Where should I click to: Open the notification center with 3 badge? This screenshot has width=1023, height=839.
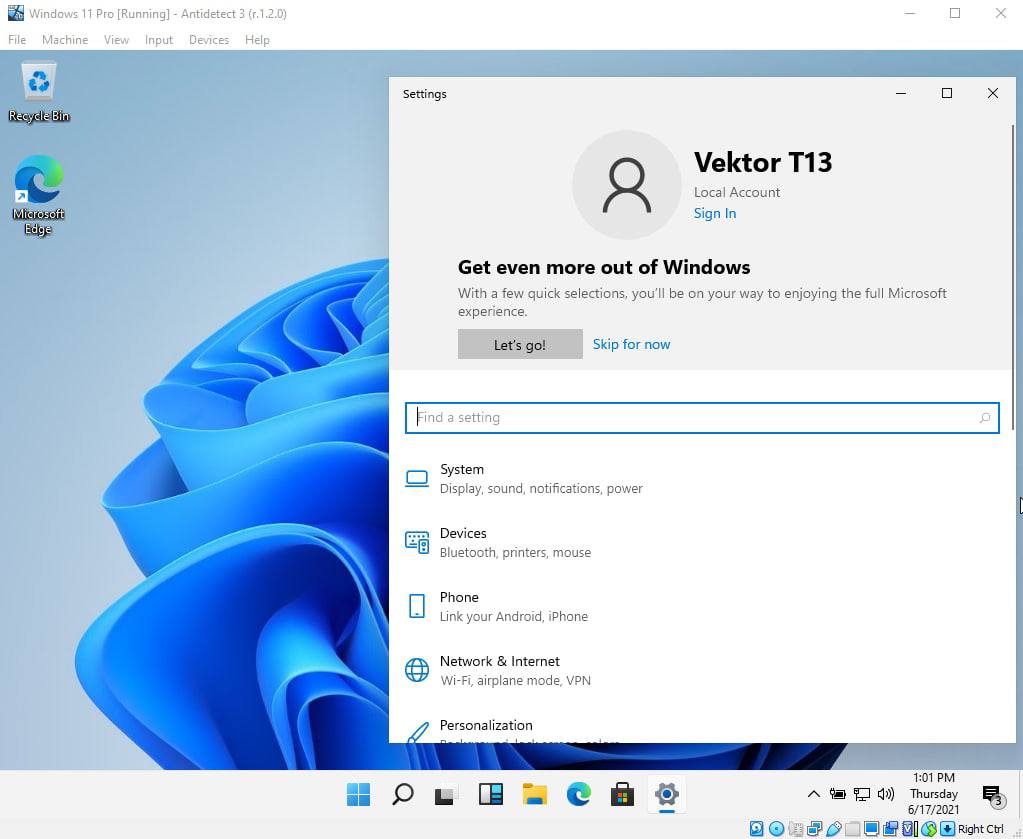pos(994,795)
